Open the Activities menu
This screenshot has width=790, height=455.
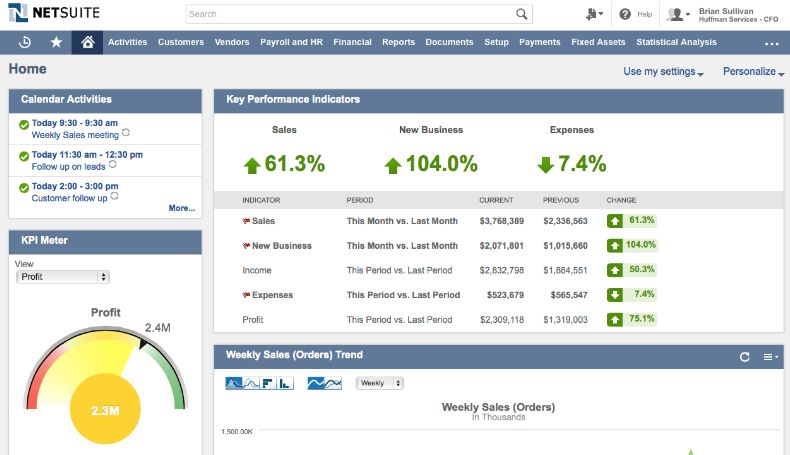click(x=127, y=42)
